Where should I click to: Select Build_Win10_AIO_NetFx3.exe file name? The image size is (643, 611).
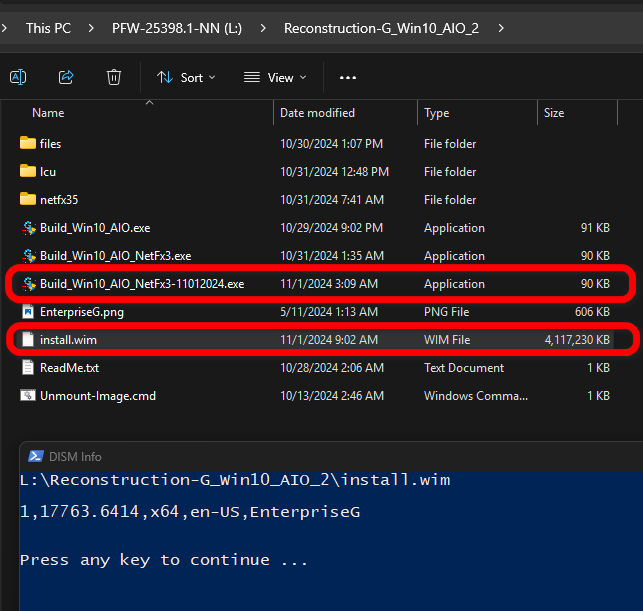pos(116,256)
